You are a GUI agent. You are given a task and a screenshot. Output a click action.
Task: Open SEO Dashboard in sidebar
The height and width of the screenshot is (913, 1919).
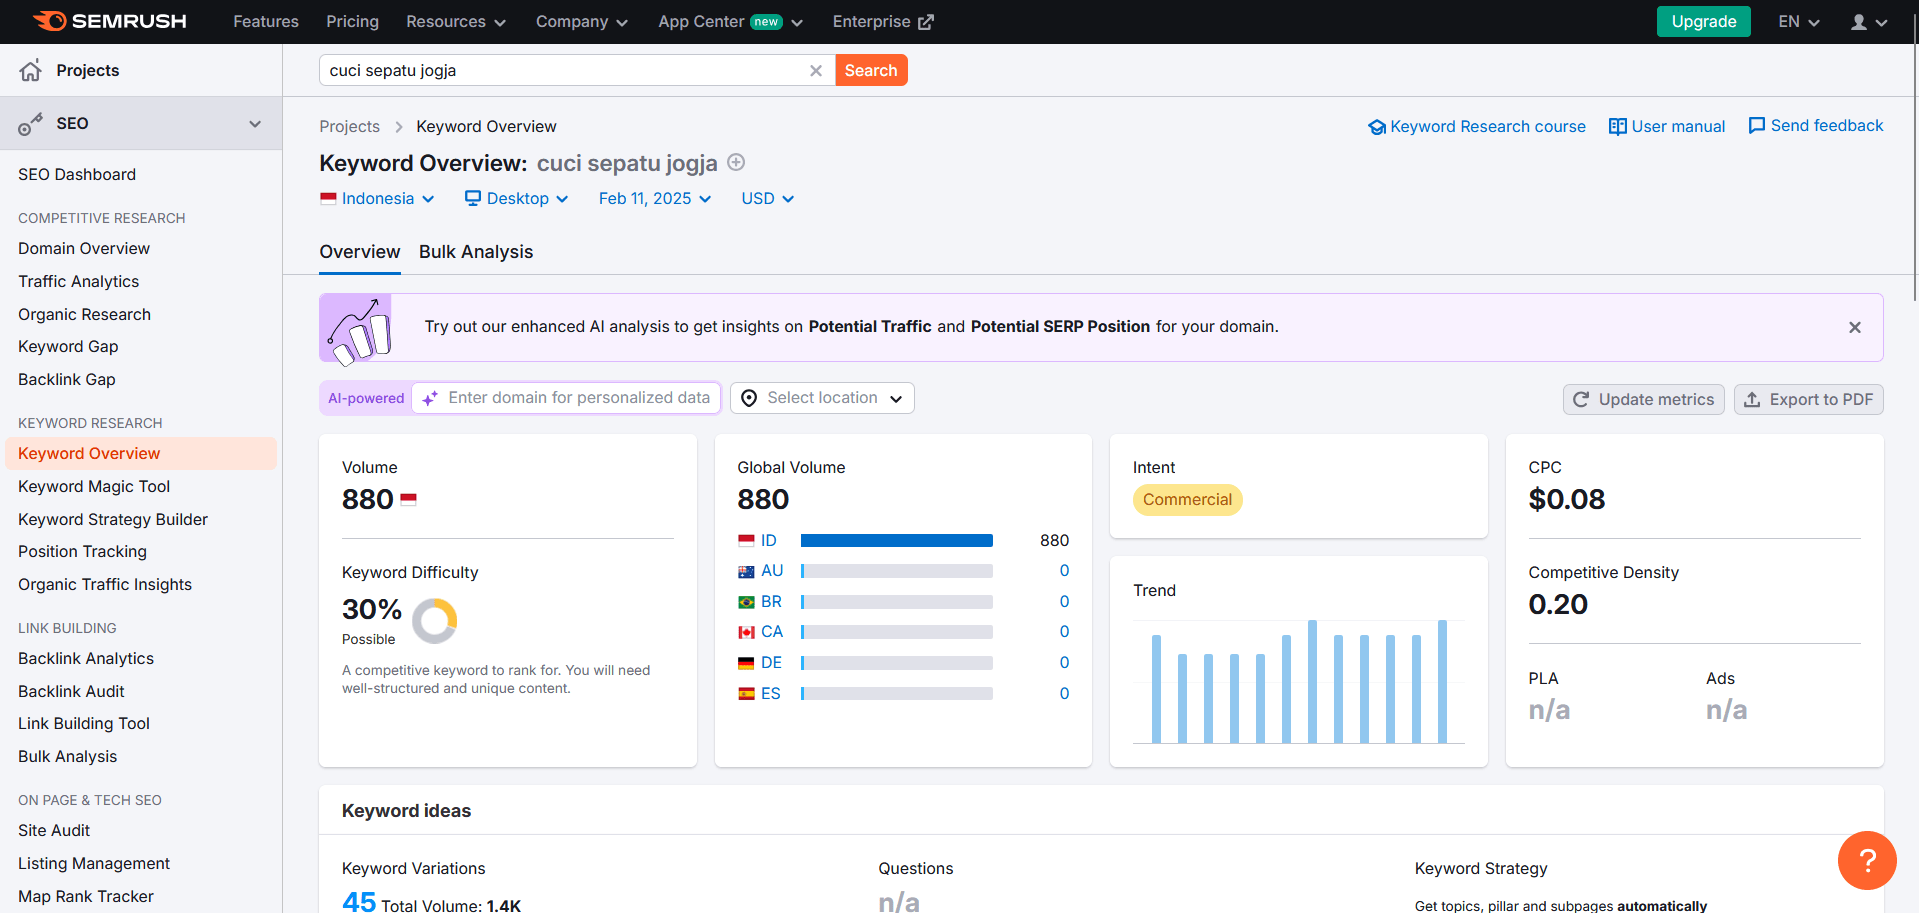click(77, 174)
